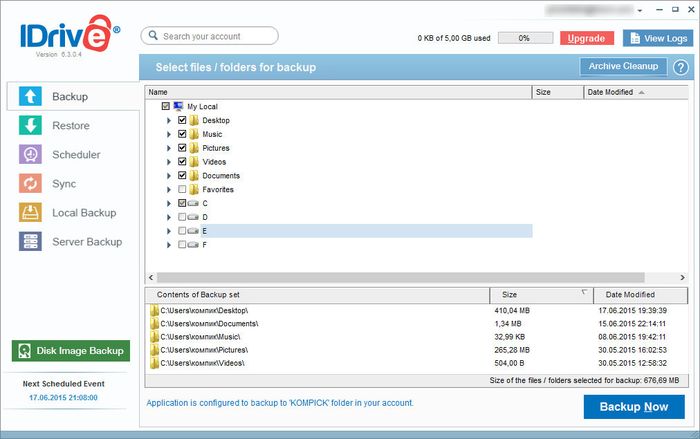Viewport: 700px width, 439px height.
Task: Select the Sync arrows icon
Action: point(31,184)
